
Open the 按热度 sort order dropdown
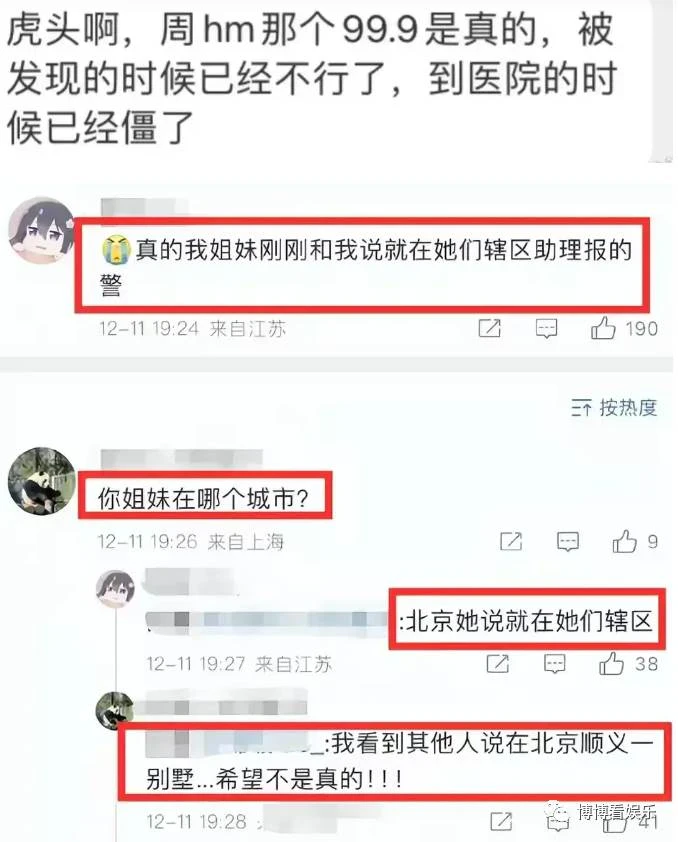click(x=614, y=408)
